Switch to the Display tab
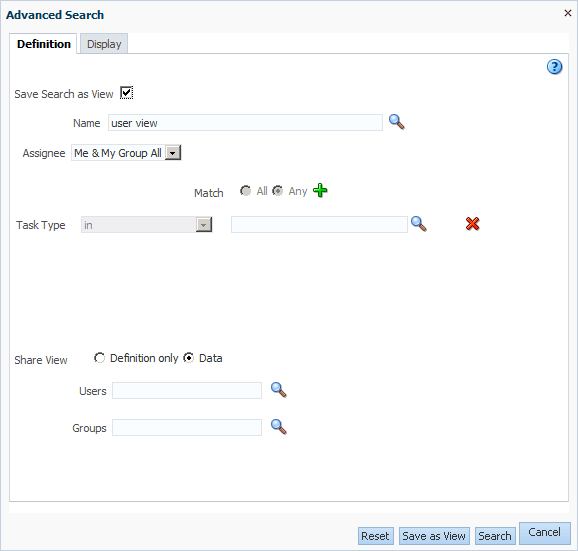 pyautogui.click(x=104, y=44)
